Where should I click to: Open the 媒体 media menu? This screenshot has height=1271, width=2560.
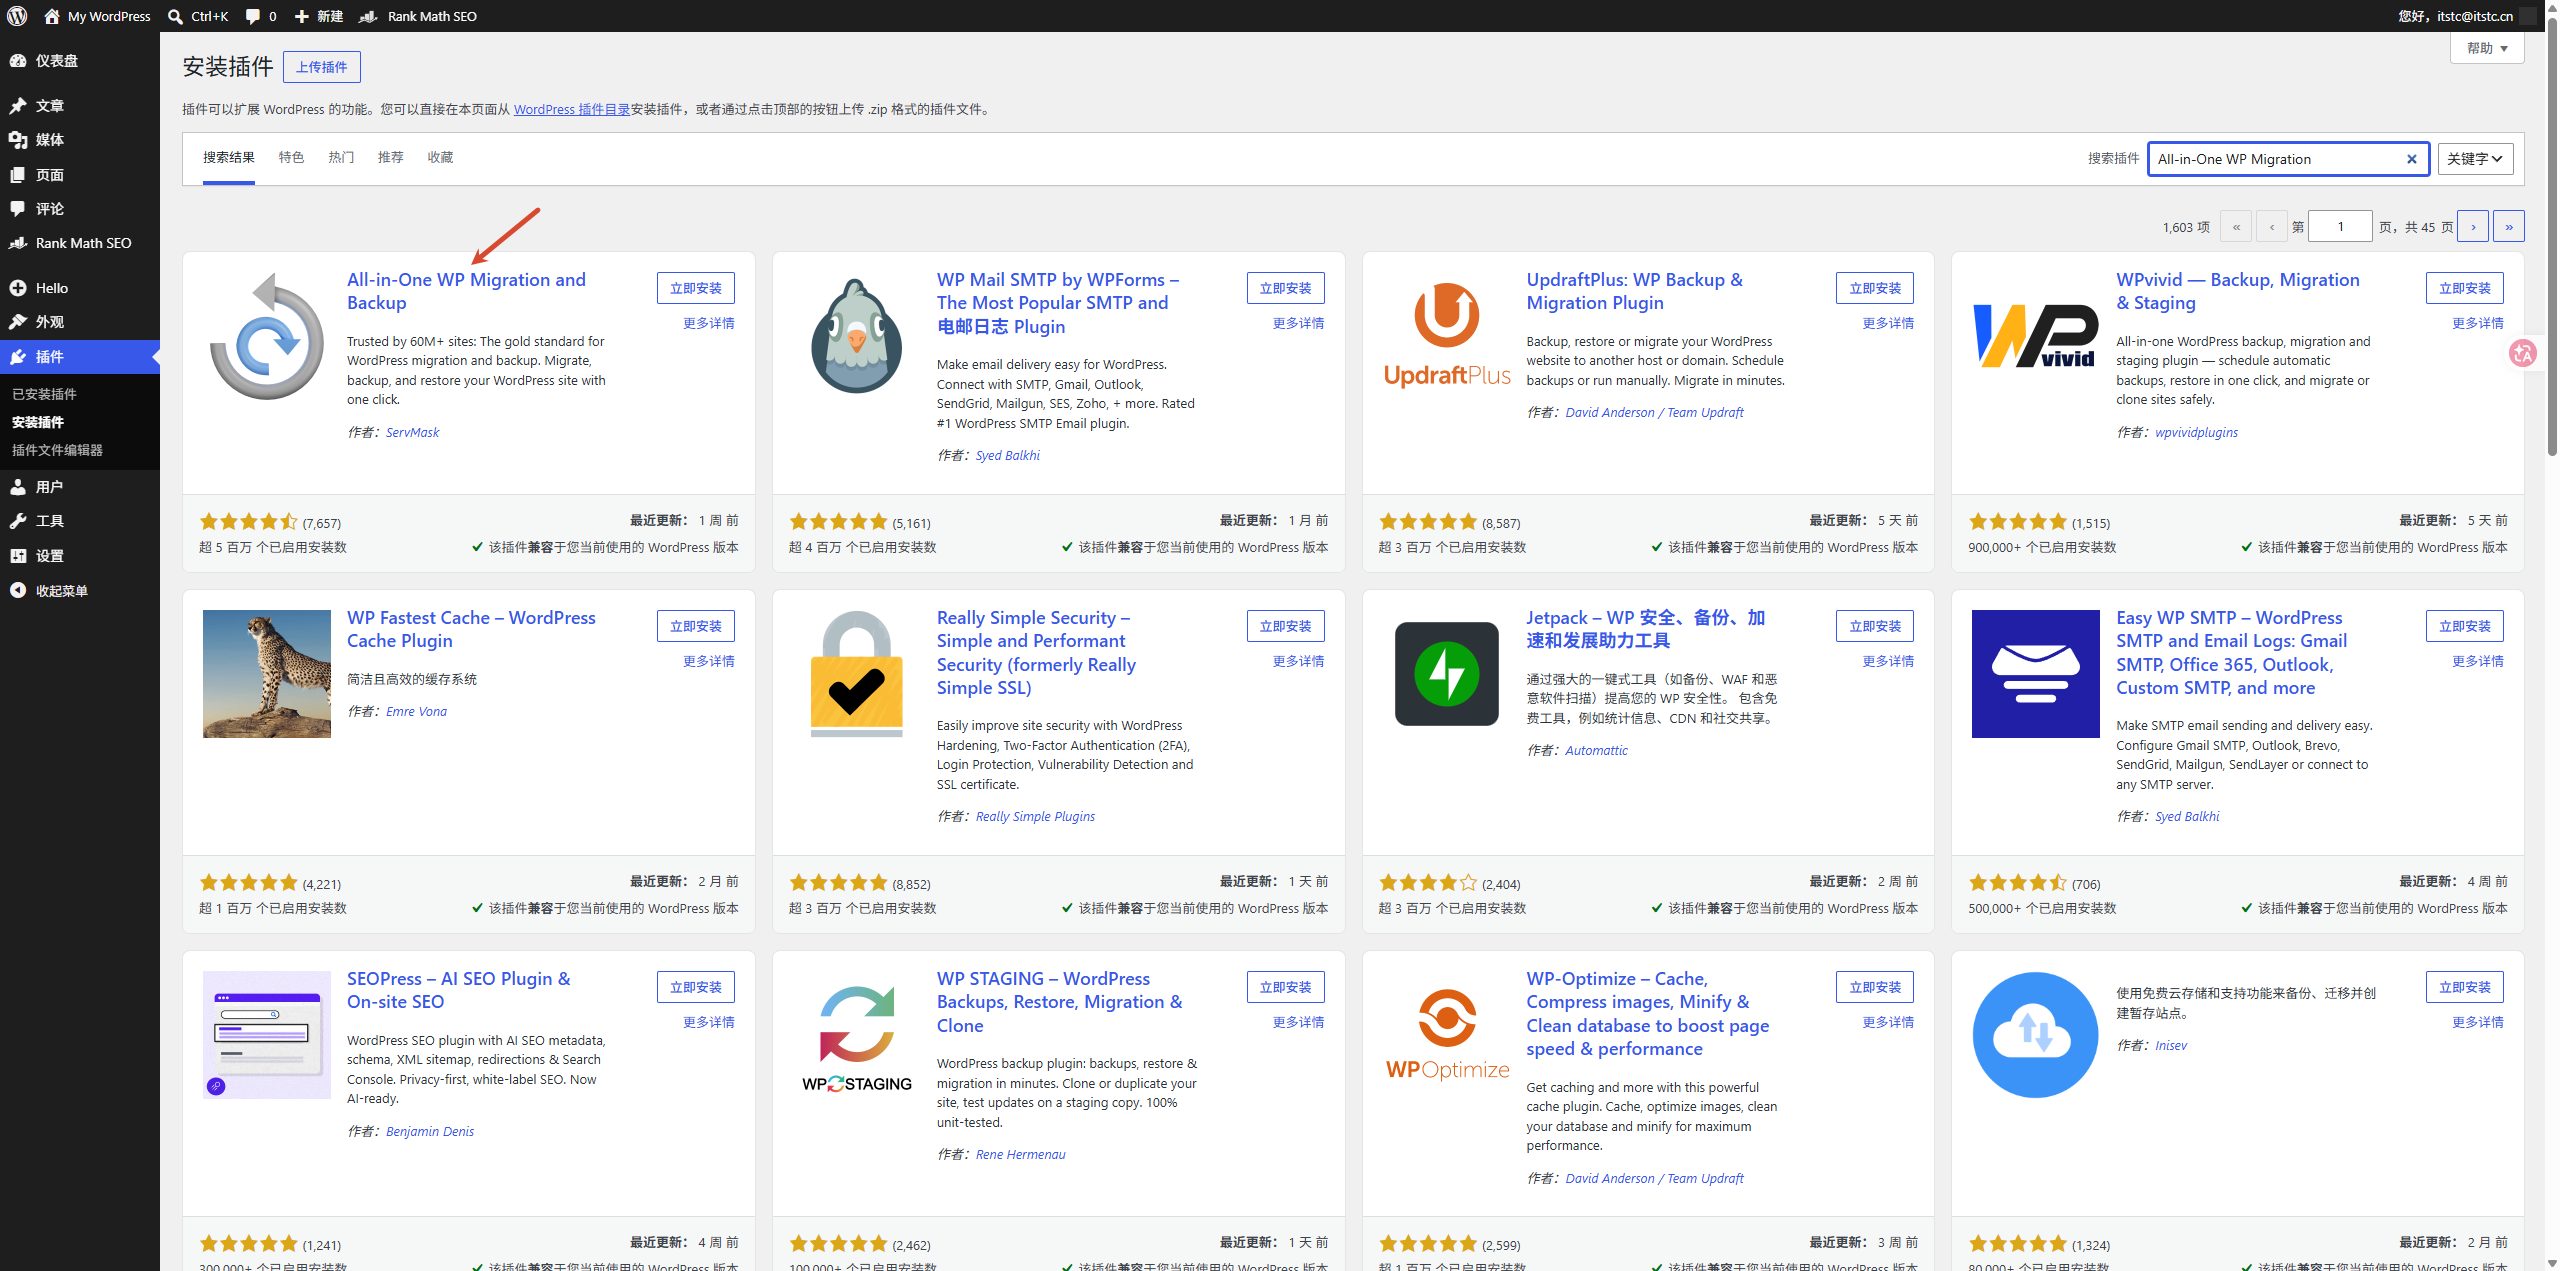click(x=80, y=140)
